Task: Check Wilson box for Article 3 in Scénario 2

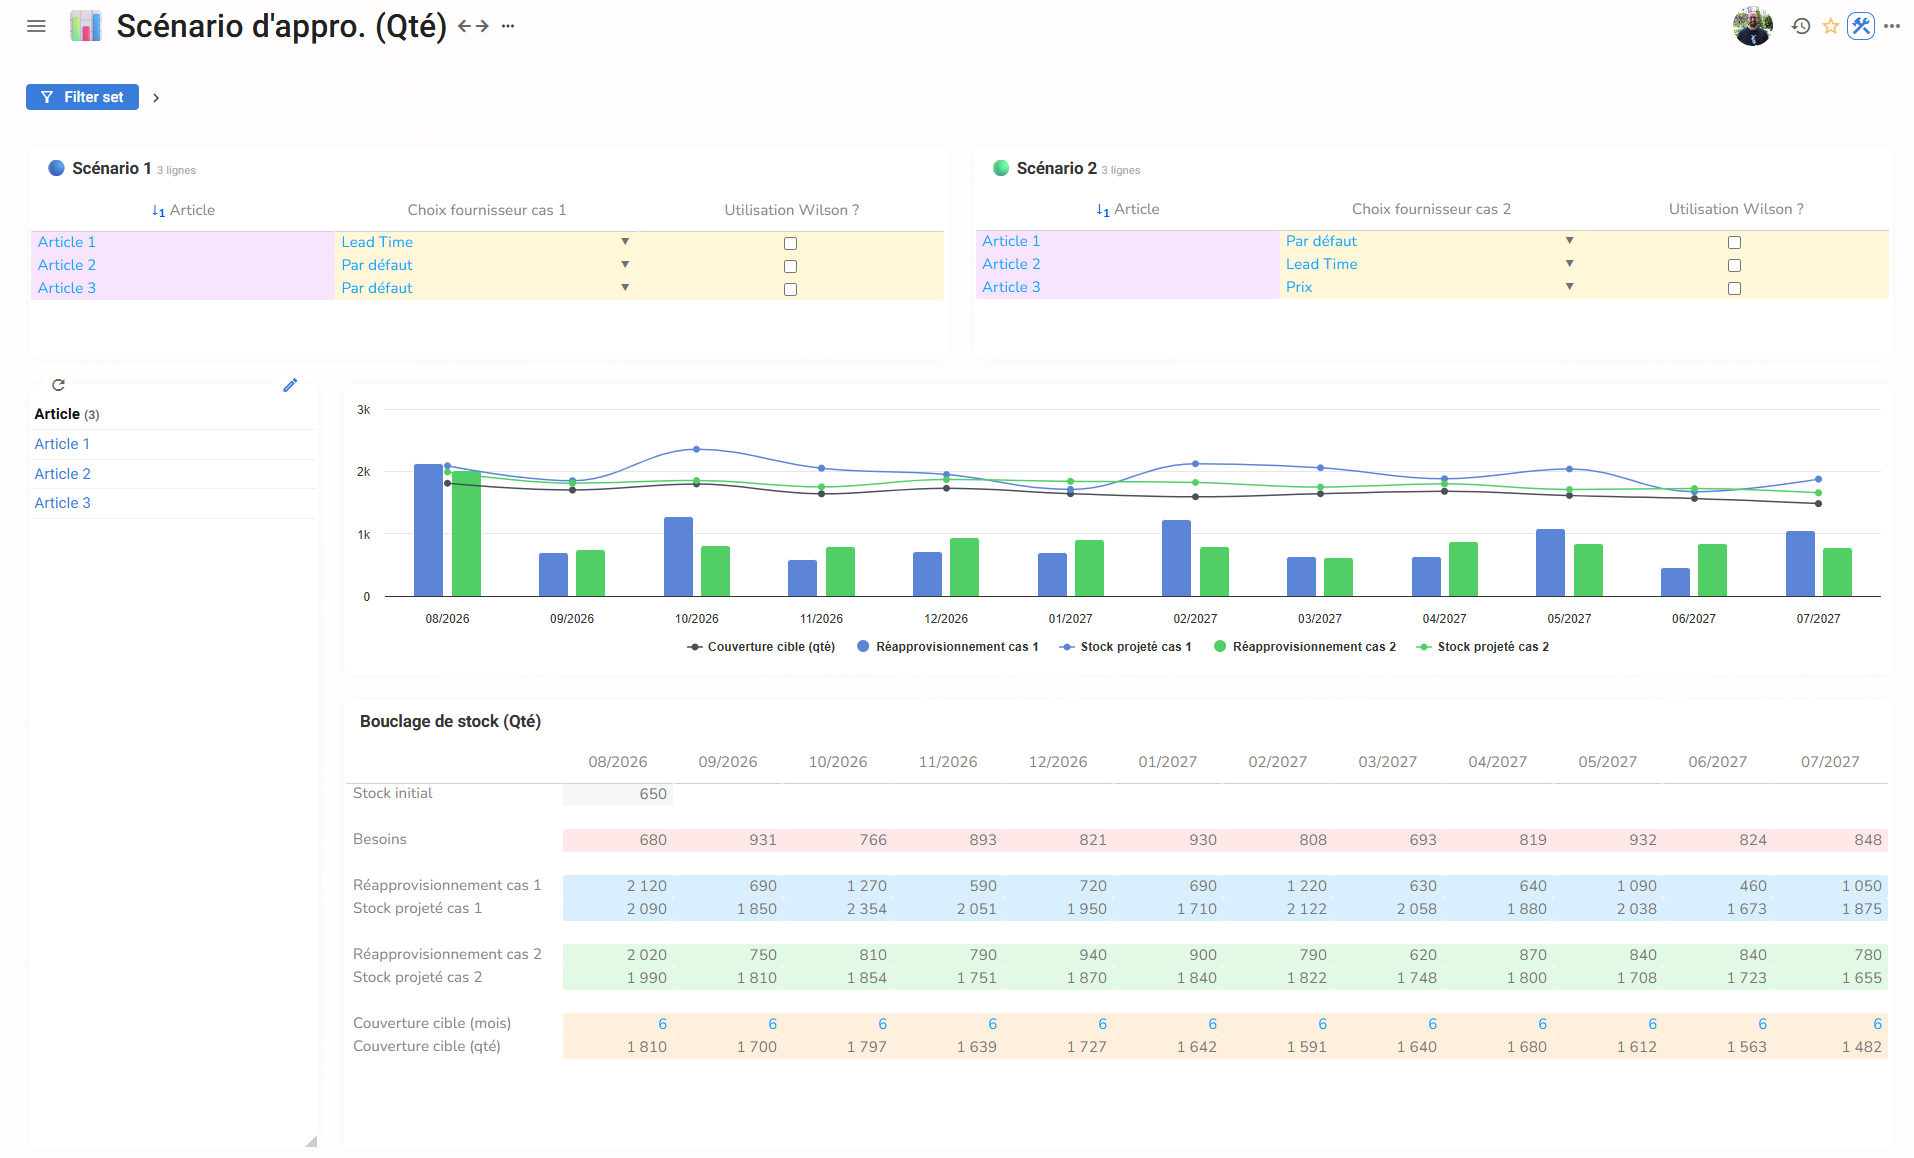Action: coord(1735,288)
